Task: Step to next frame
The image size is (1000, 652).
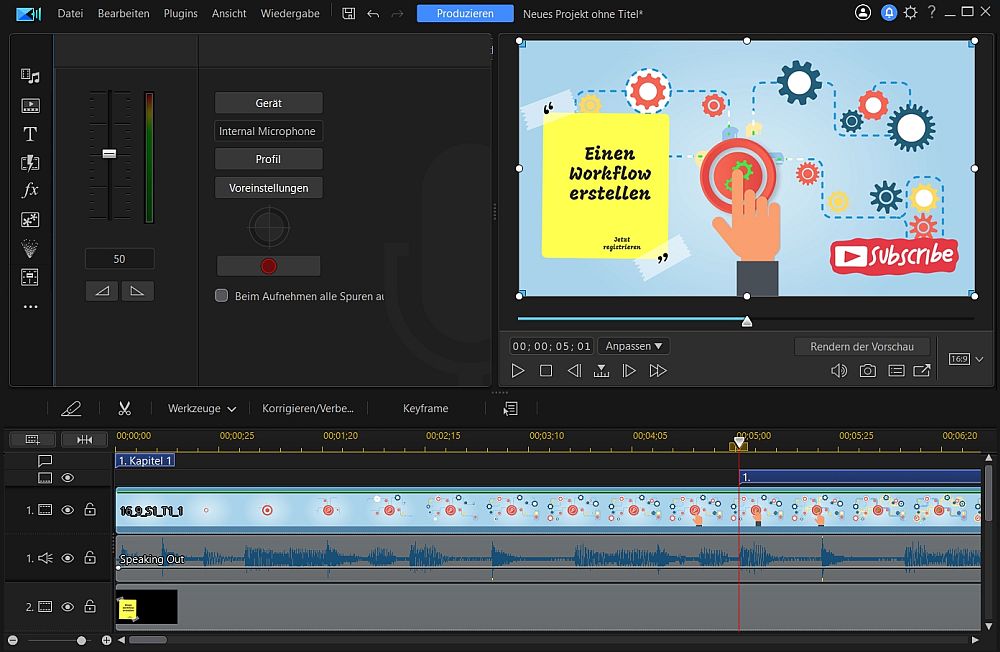Action: pyautogui.click(x=629, y=371)
